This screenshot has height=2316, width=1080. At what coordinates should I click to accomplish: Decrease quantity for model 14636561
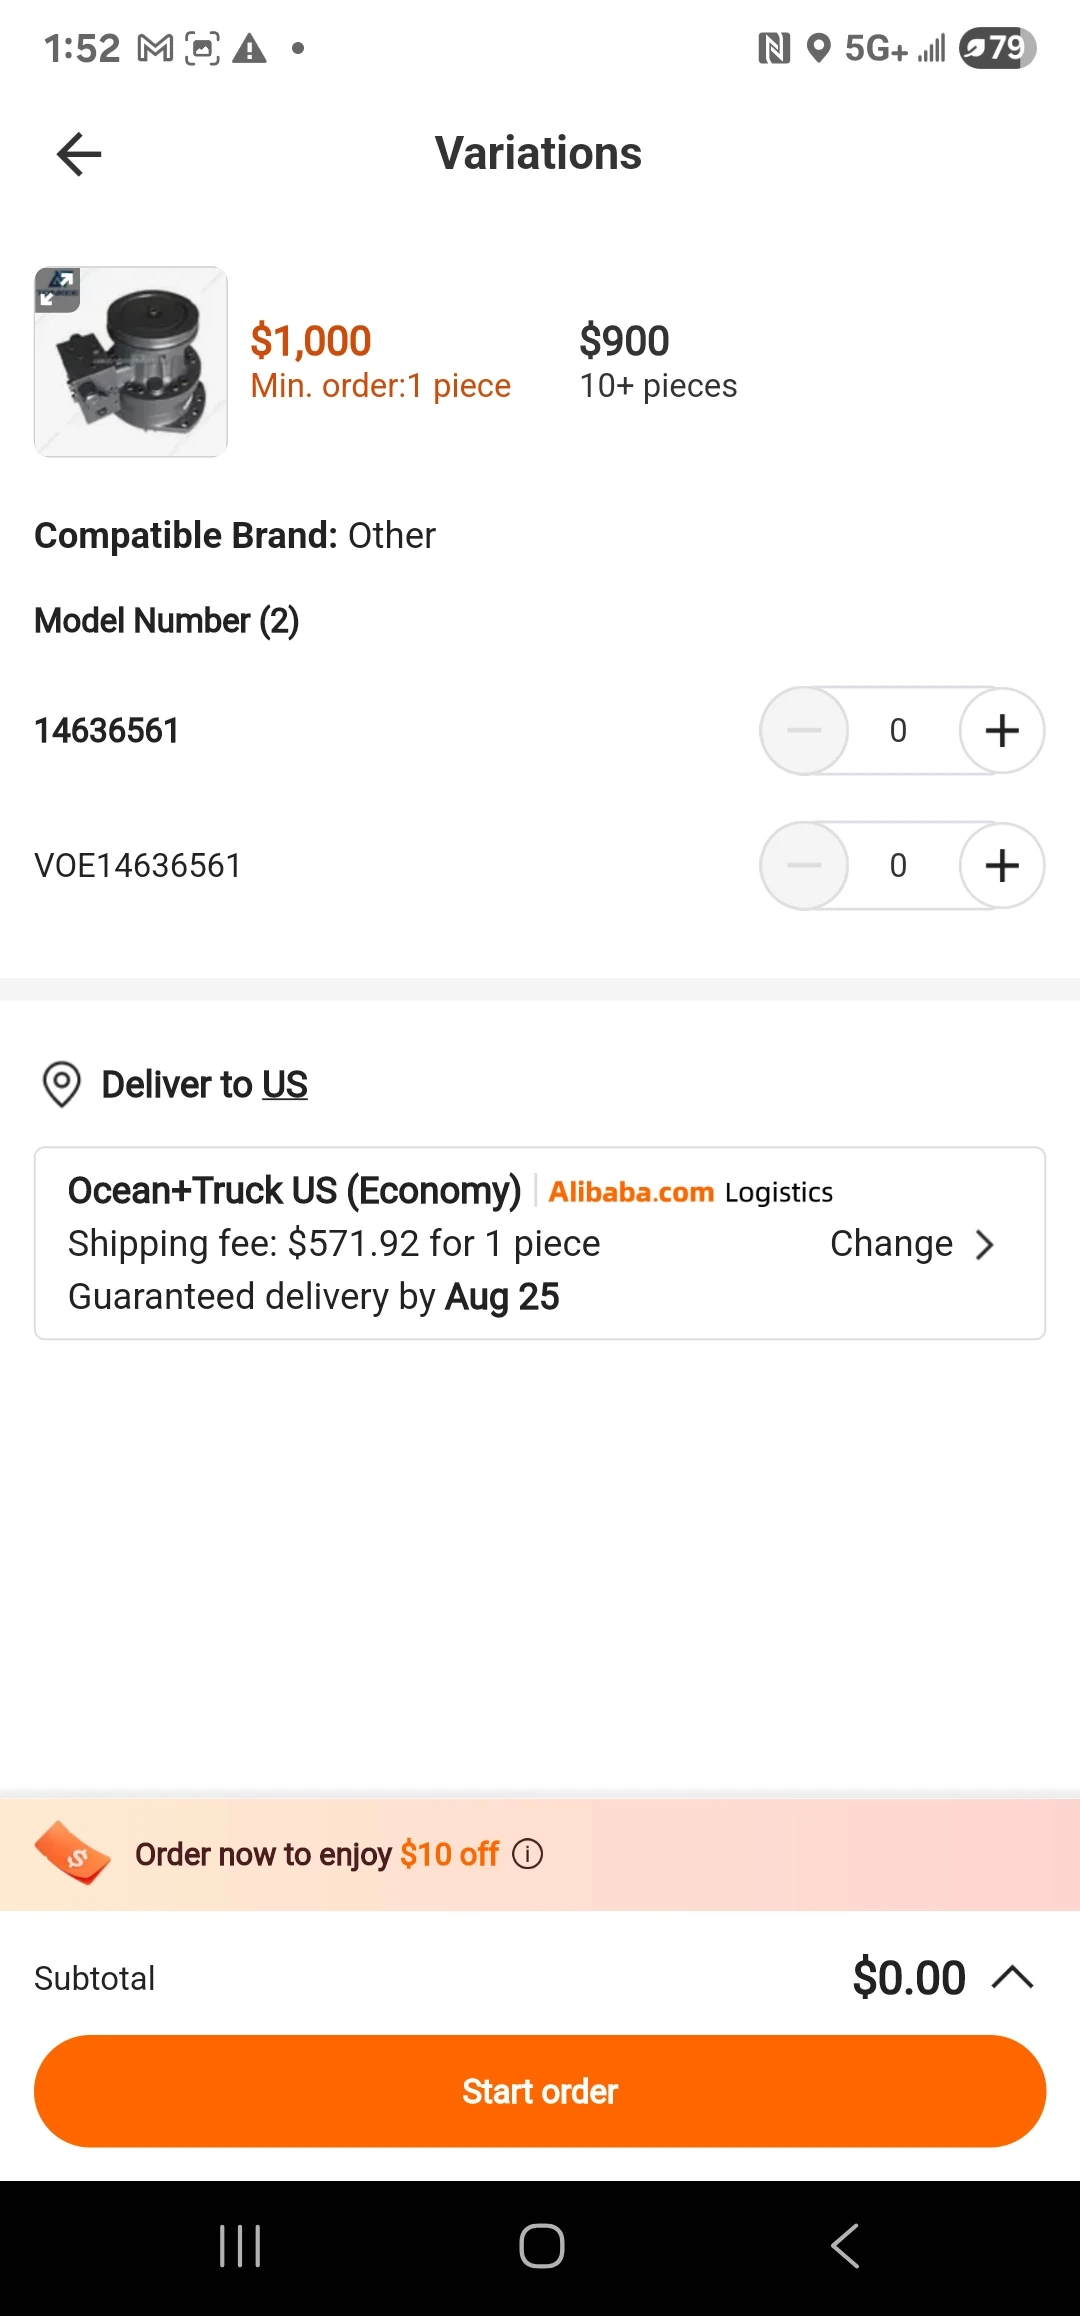click(x=804, y=731)
